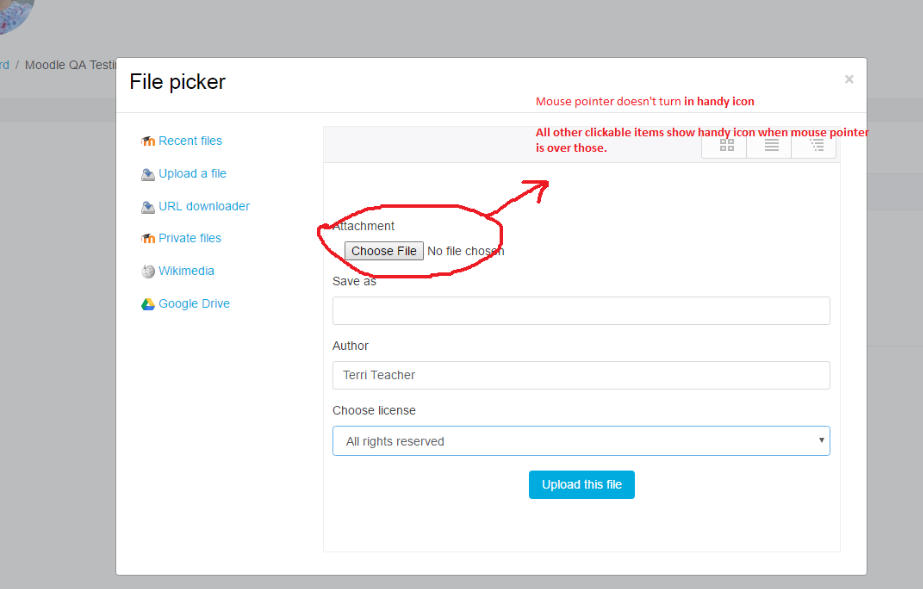Switch to icon grid view

coord(726,145)
